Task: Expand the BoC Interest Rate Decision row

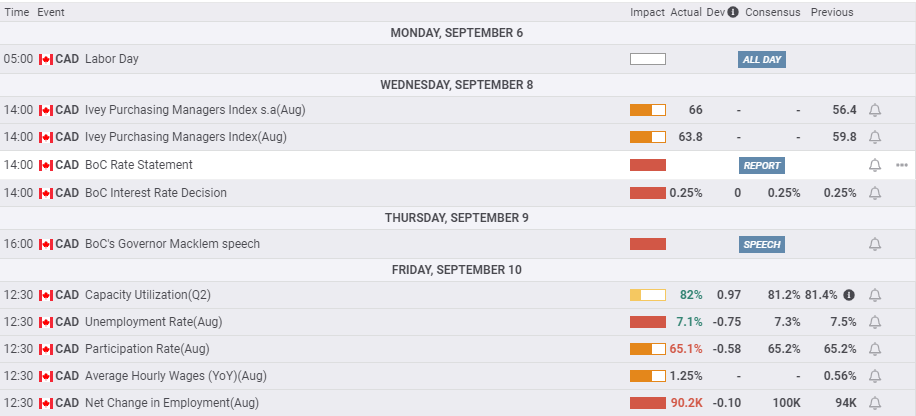Action: click(x=458, y=193)
